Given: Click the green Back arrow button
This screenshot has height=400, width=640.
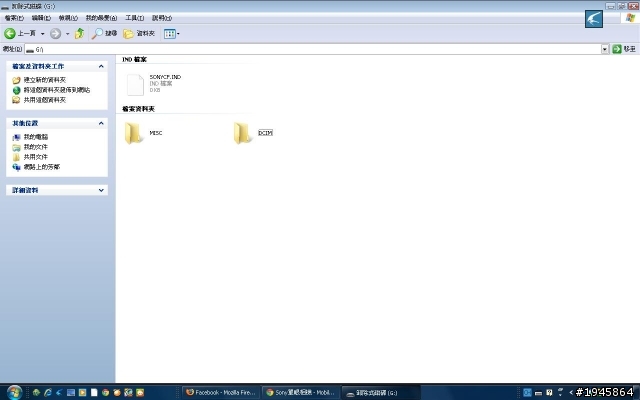Looking at the screenshot, I should tap(10, 33).
